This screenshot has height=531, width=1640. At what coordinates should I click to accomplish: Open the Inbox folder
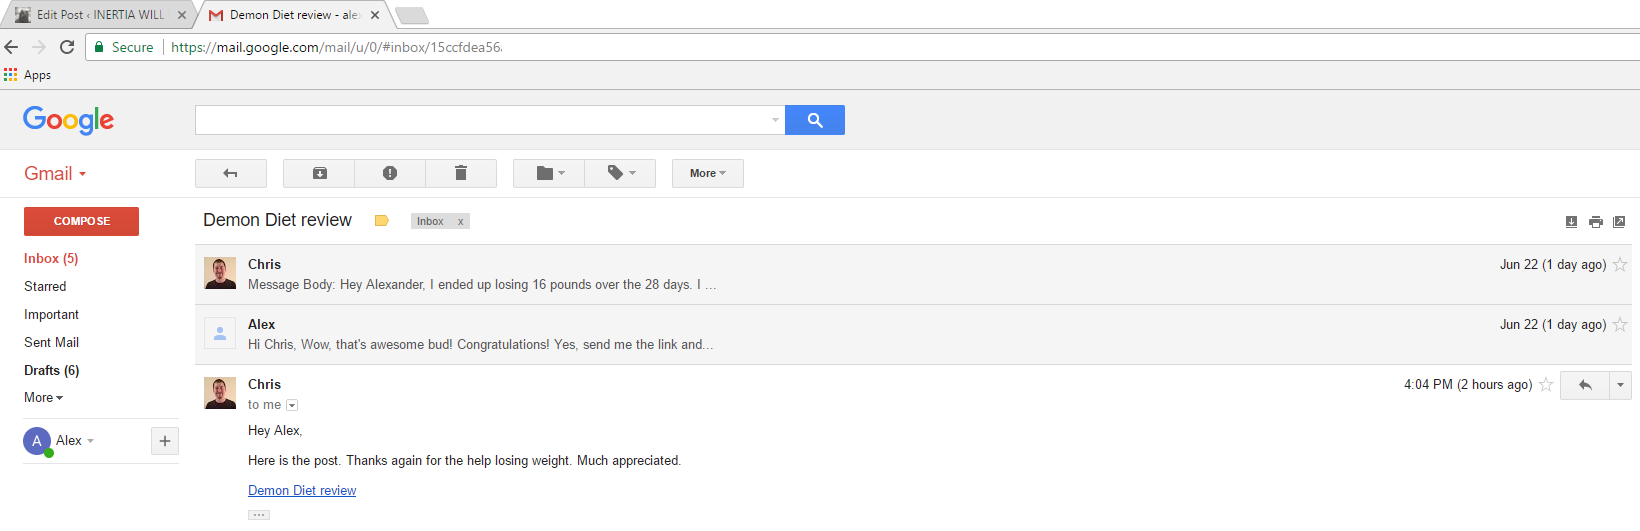click(51, 258)
